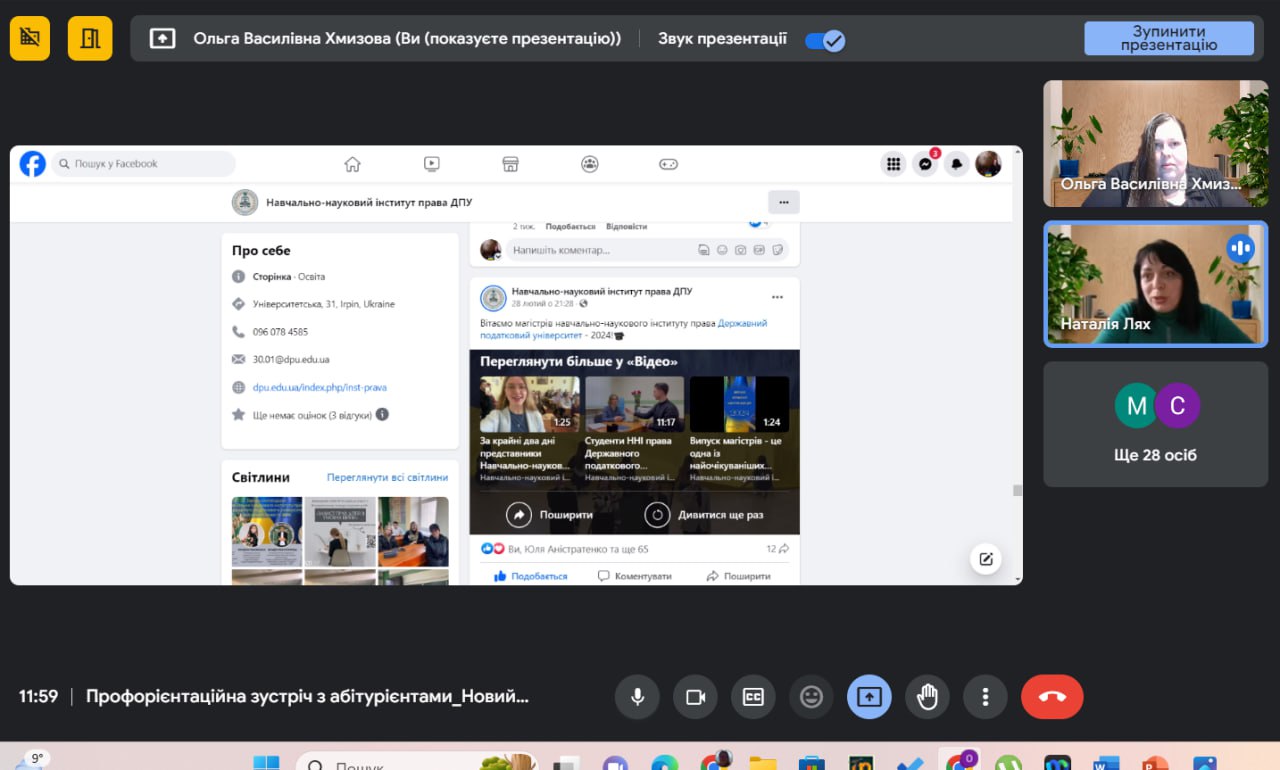Click the new message compose icon
The width and height of the screenshot is (1280, 770).
986,559
